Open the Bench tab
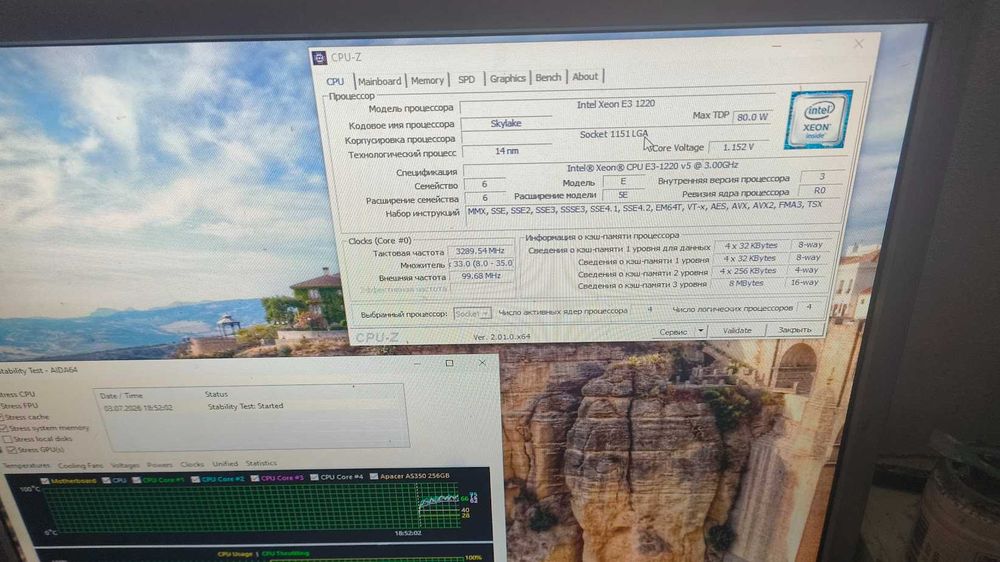 pos(548,77)
